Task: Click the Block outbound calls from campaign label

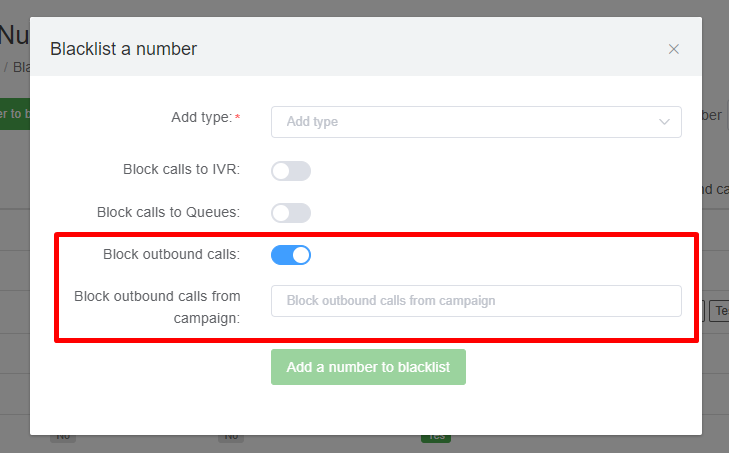Action: coord(157,307)
